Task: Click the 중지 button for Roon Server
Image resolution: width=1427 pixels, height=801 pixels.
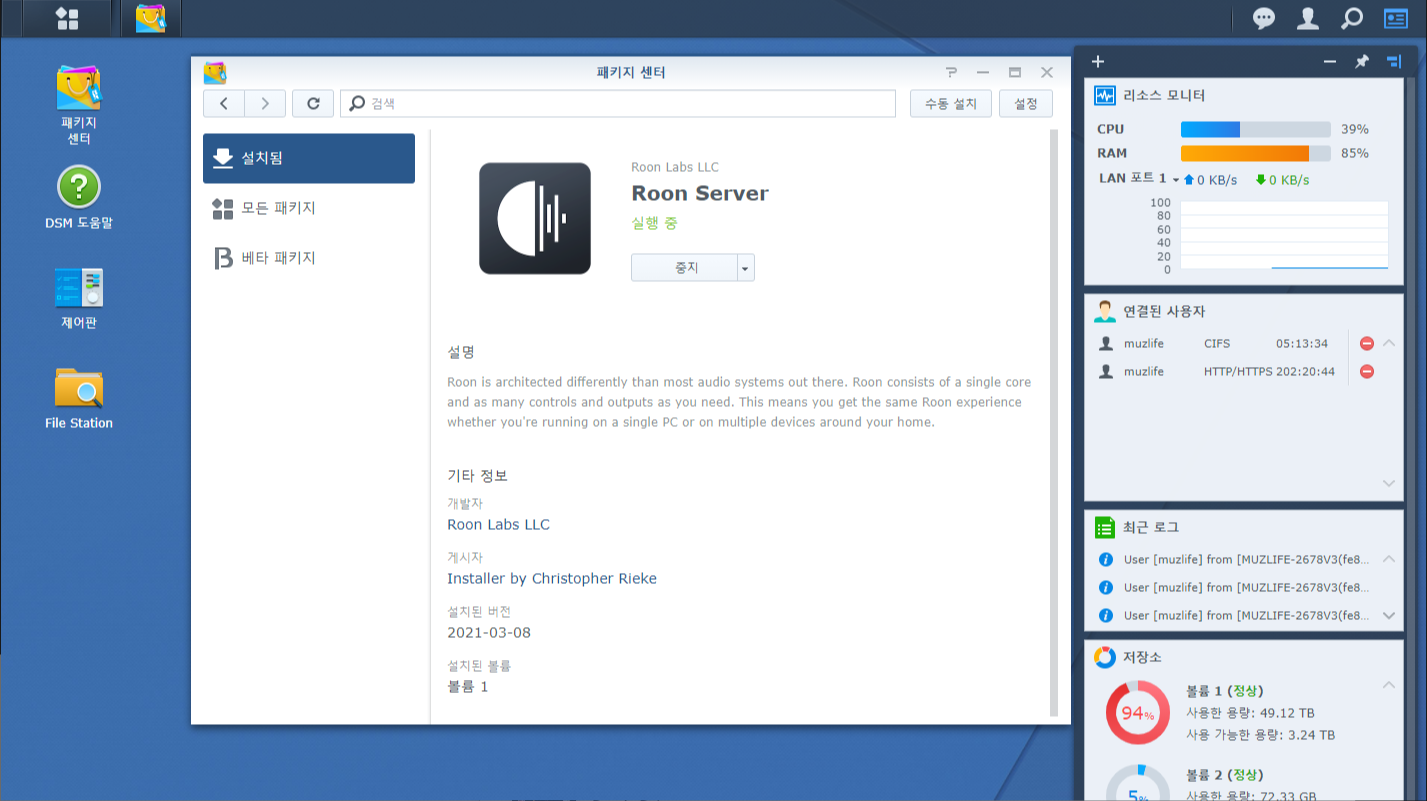Action: point(685,267)
